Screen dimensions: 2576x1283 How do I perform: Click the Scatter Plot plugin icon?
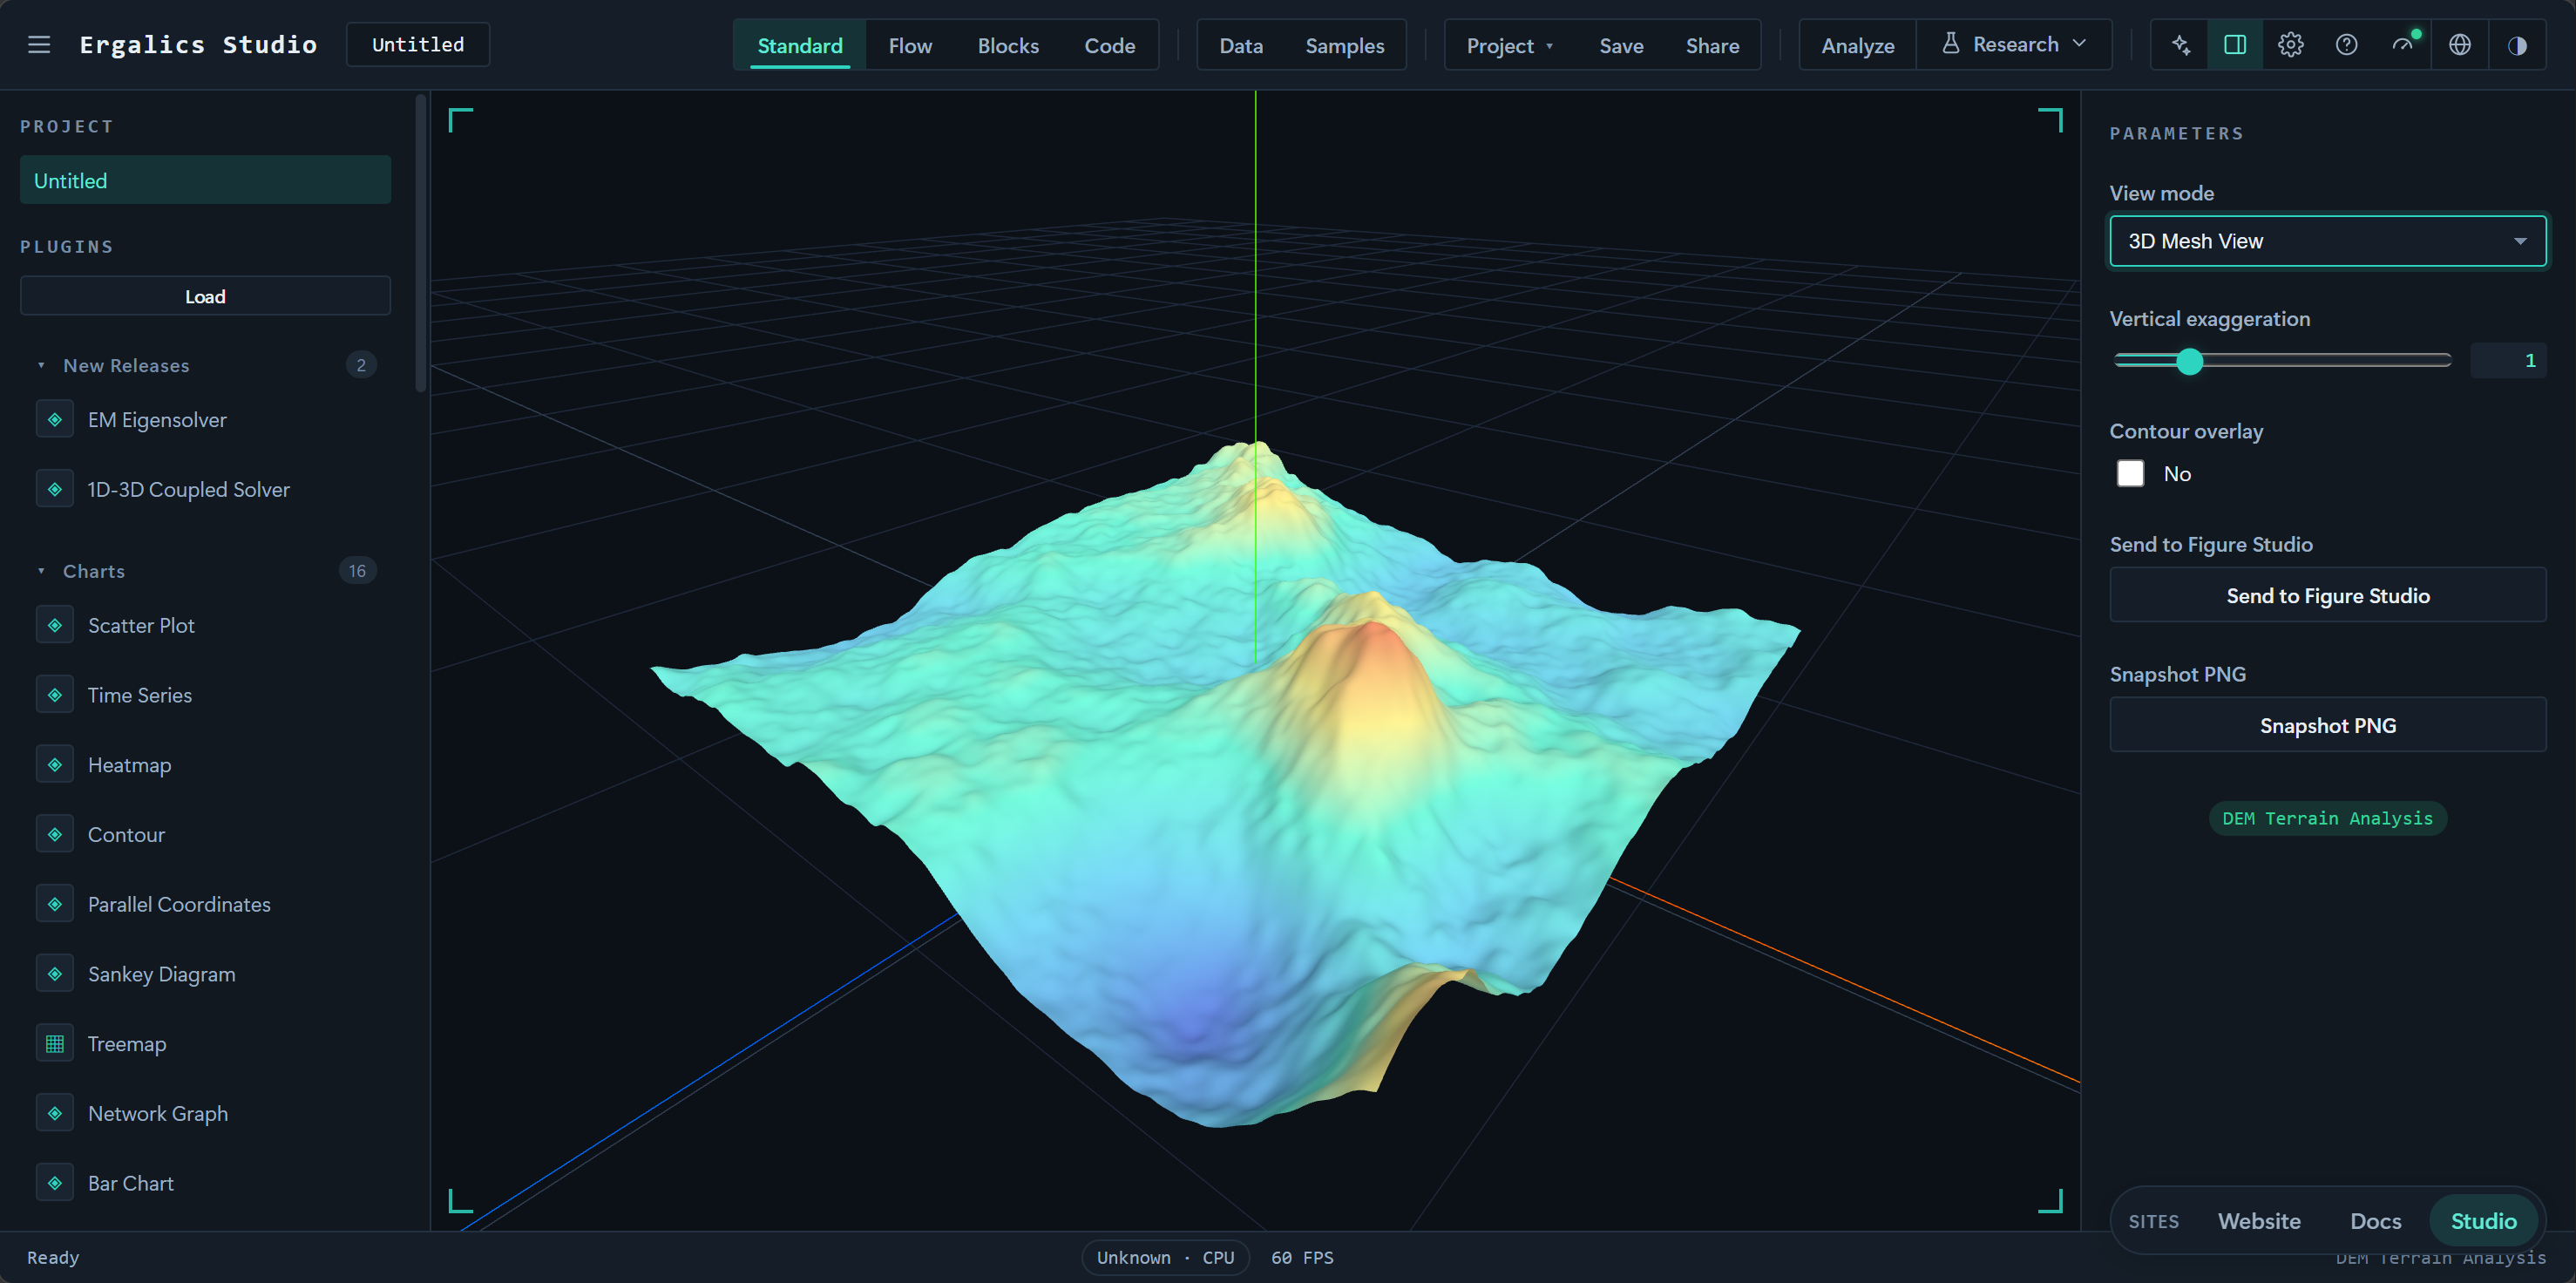pyautogui.click(x=55, y=625)
